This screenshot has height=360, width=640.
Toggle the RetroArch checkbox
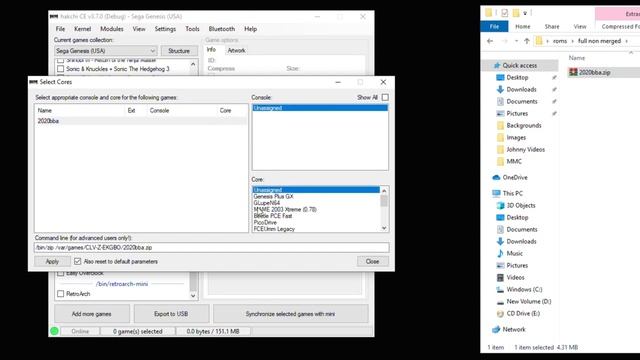point(60,294)
